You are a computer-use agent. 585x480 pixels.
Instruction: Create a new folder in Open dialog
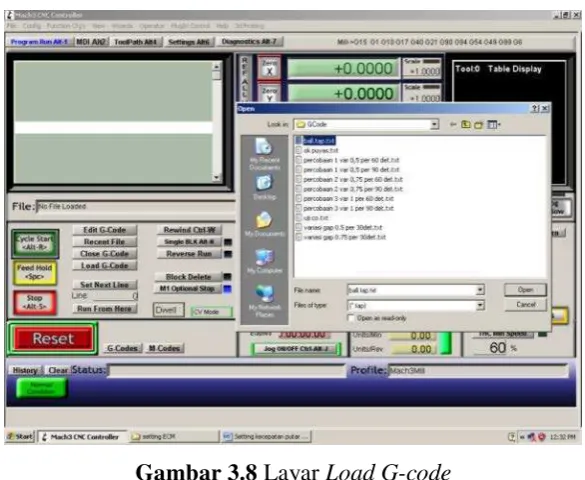pos(479,124)
